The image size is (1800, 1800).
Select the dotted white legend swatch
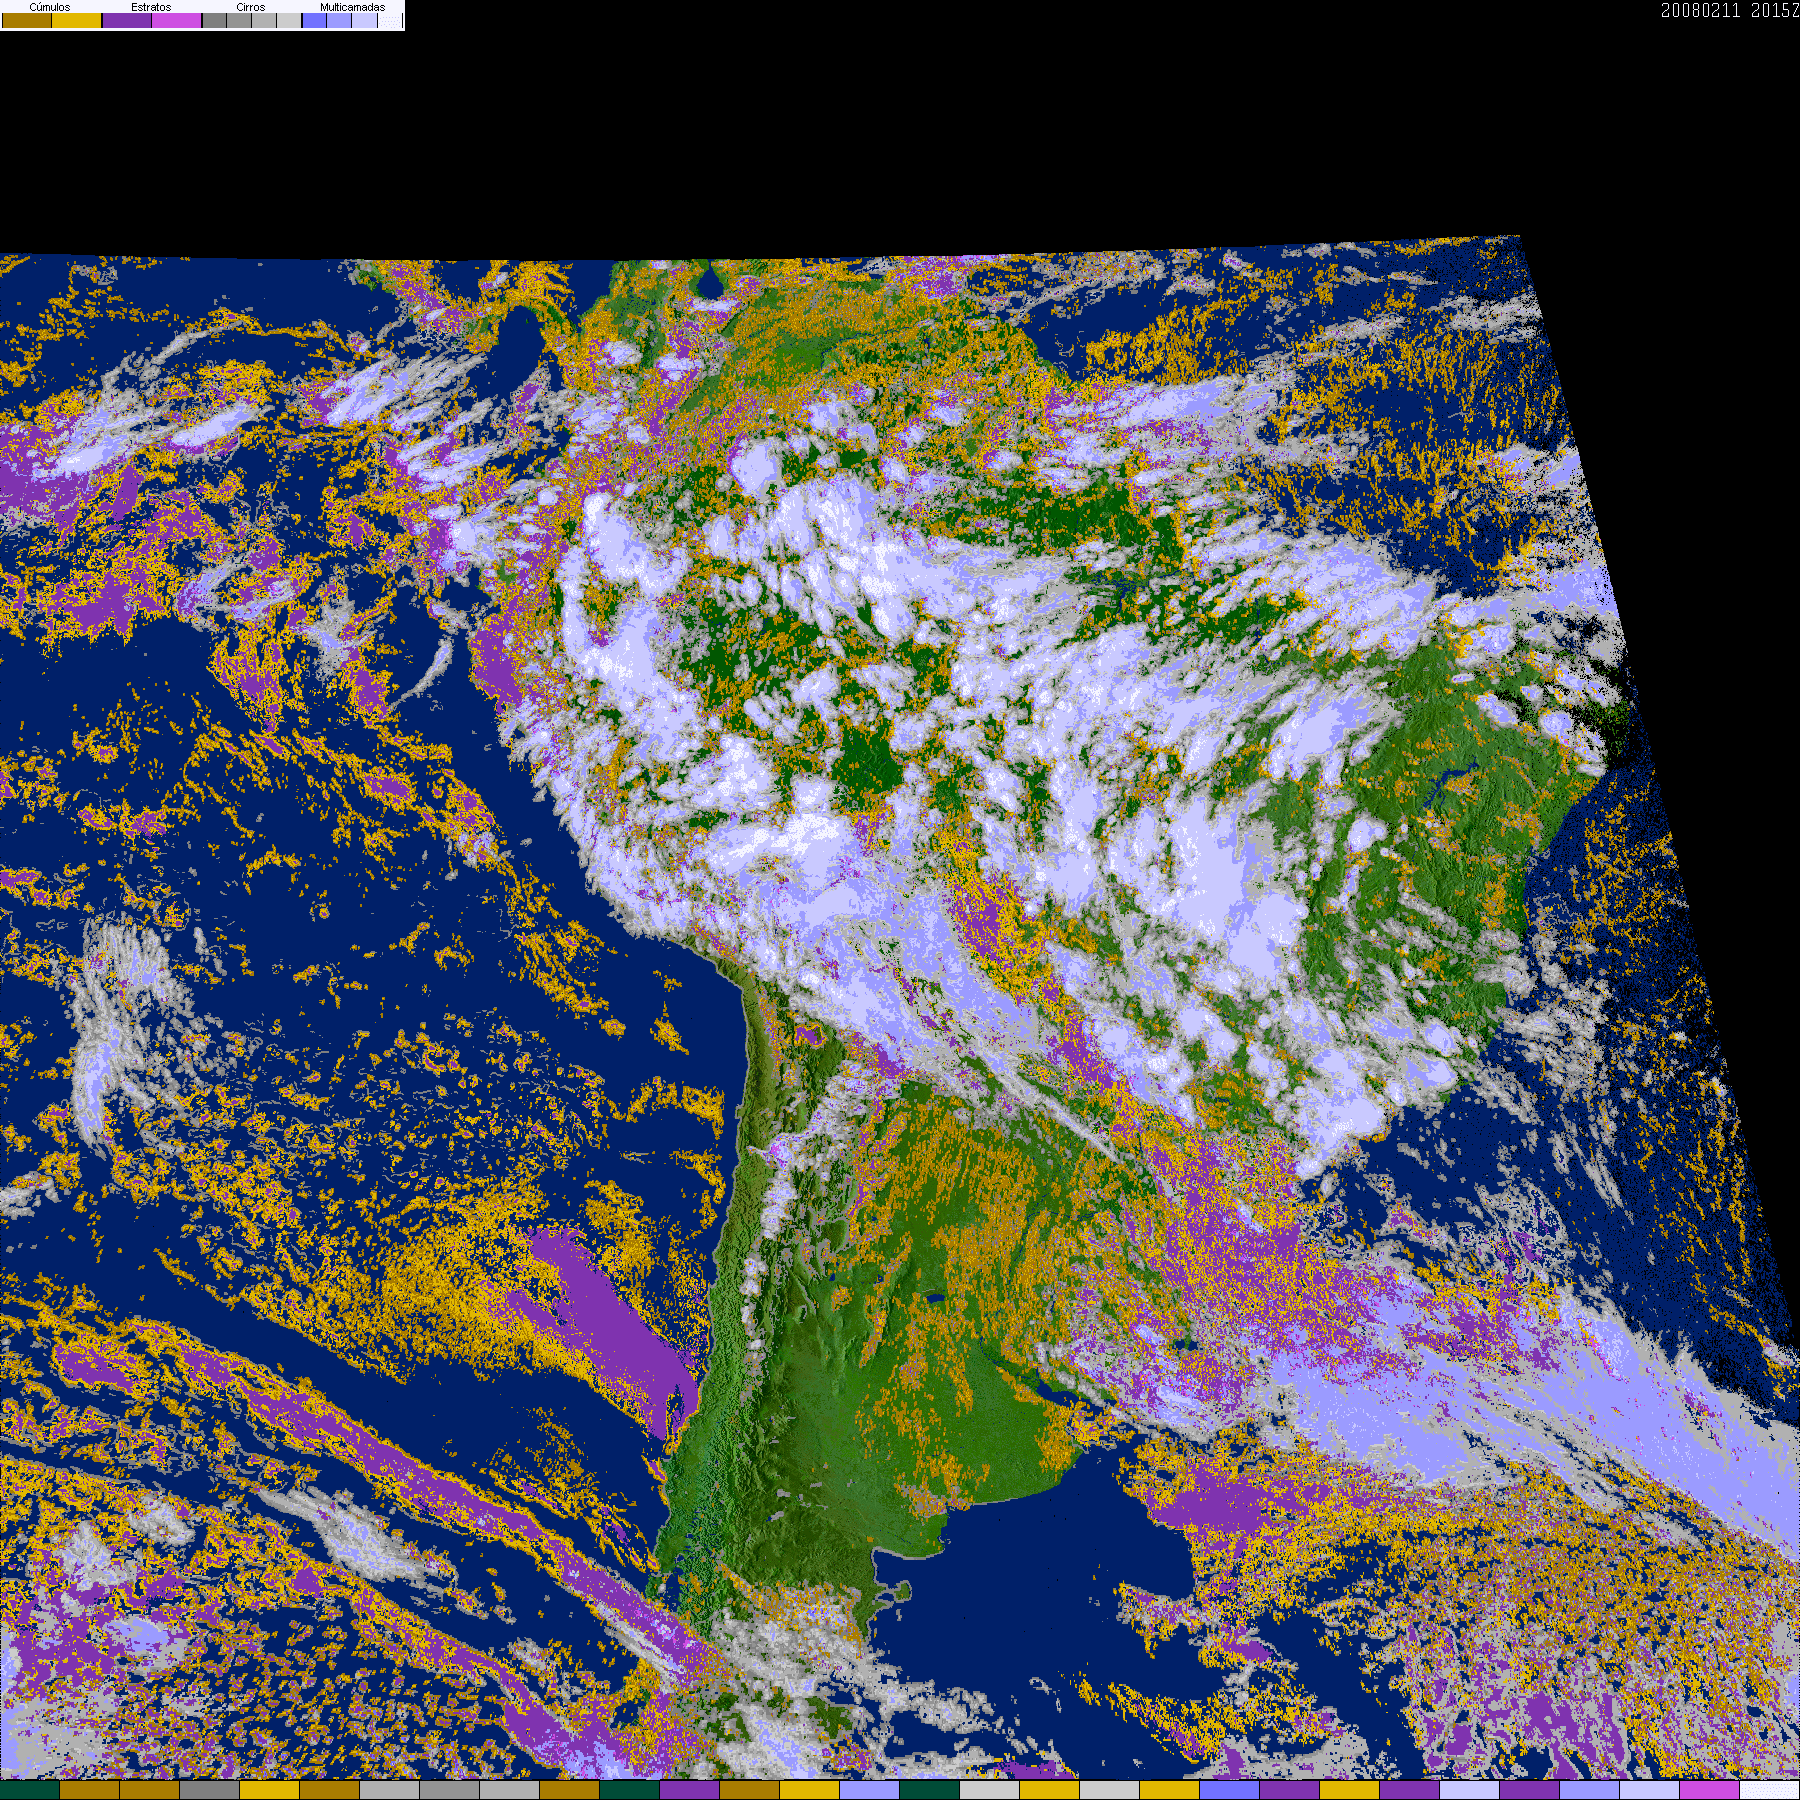click(x=389, y=21)
